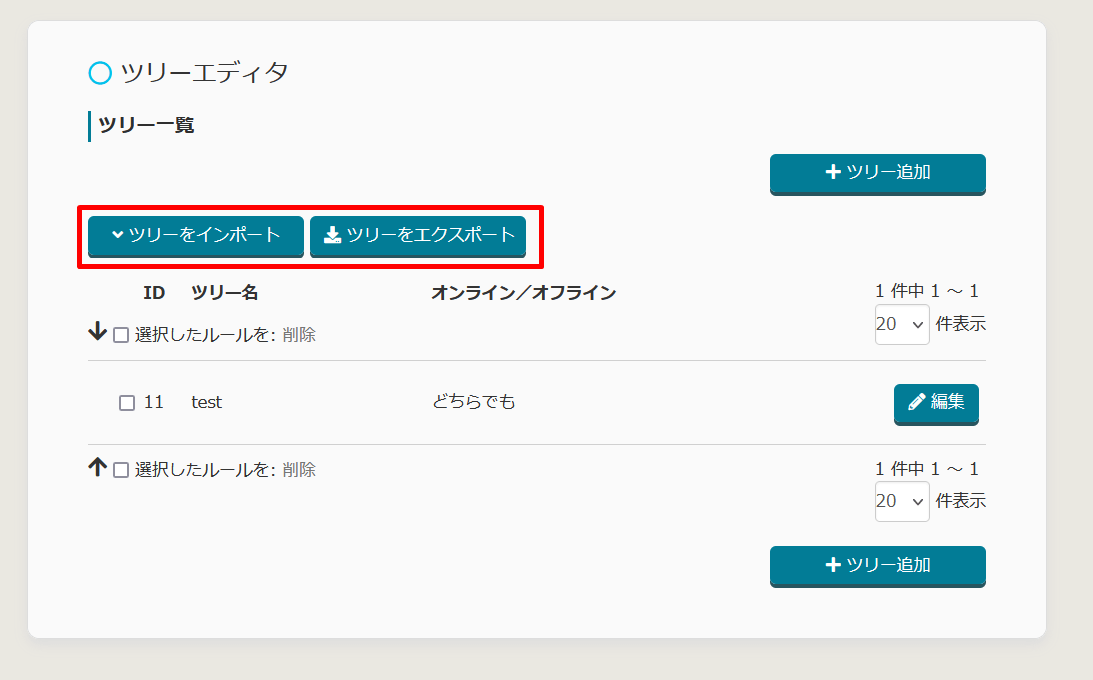Image resolution: width=1093 pixels, height=680 pixels.
Task: Click the download icon on ツリーをエクスポート
Action: click(x=333, y=235)
